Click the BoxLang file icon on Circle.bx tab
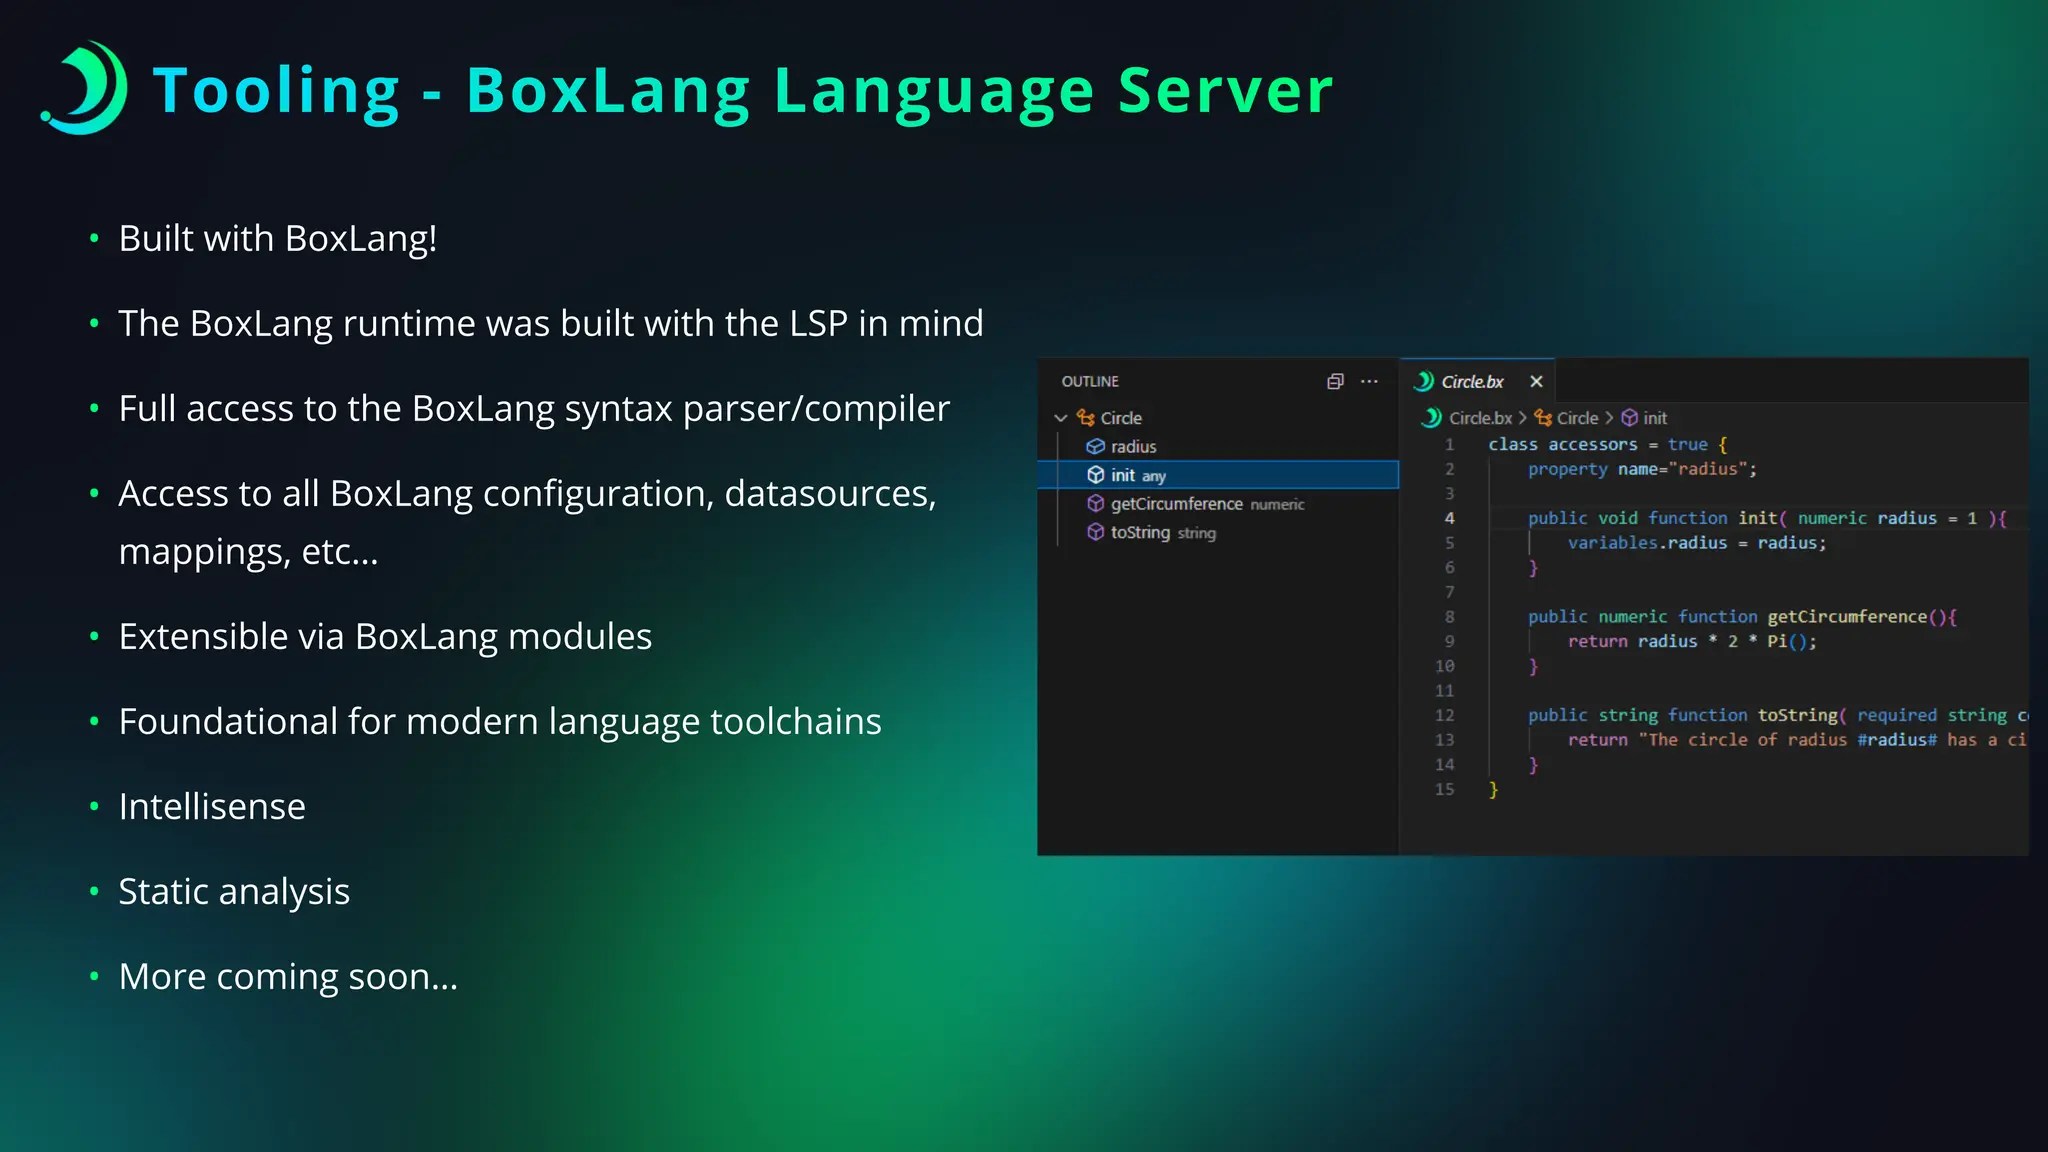Screen dimensions: 2048x1152 (x=1424, y=381)
